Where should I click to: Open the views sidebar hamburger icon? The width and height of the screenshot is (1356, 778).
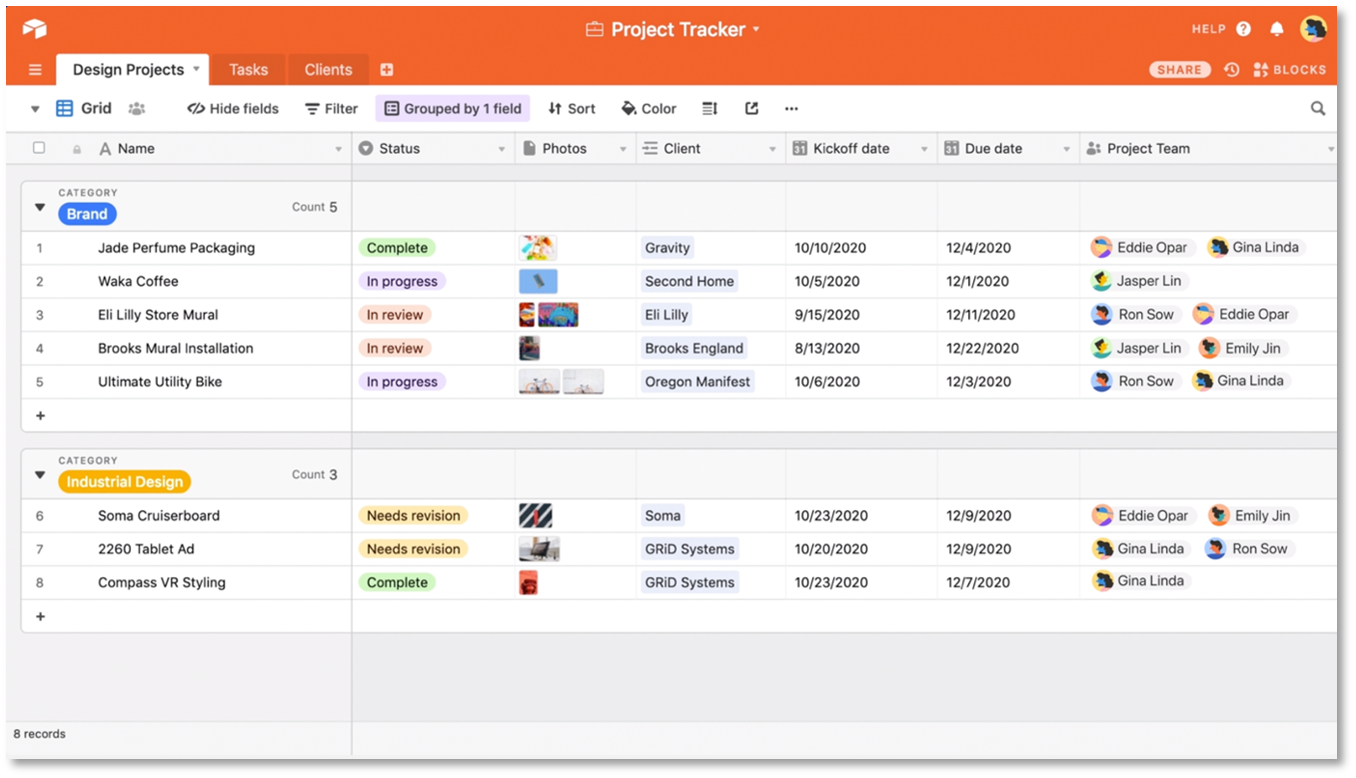coord(34,69)
